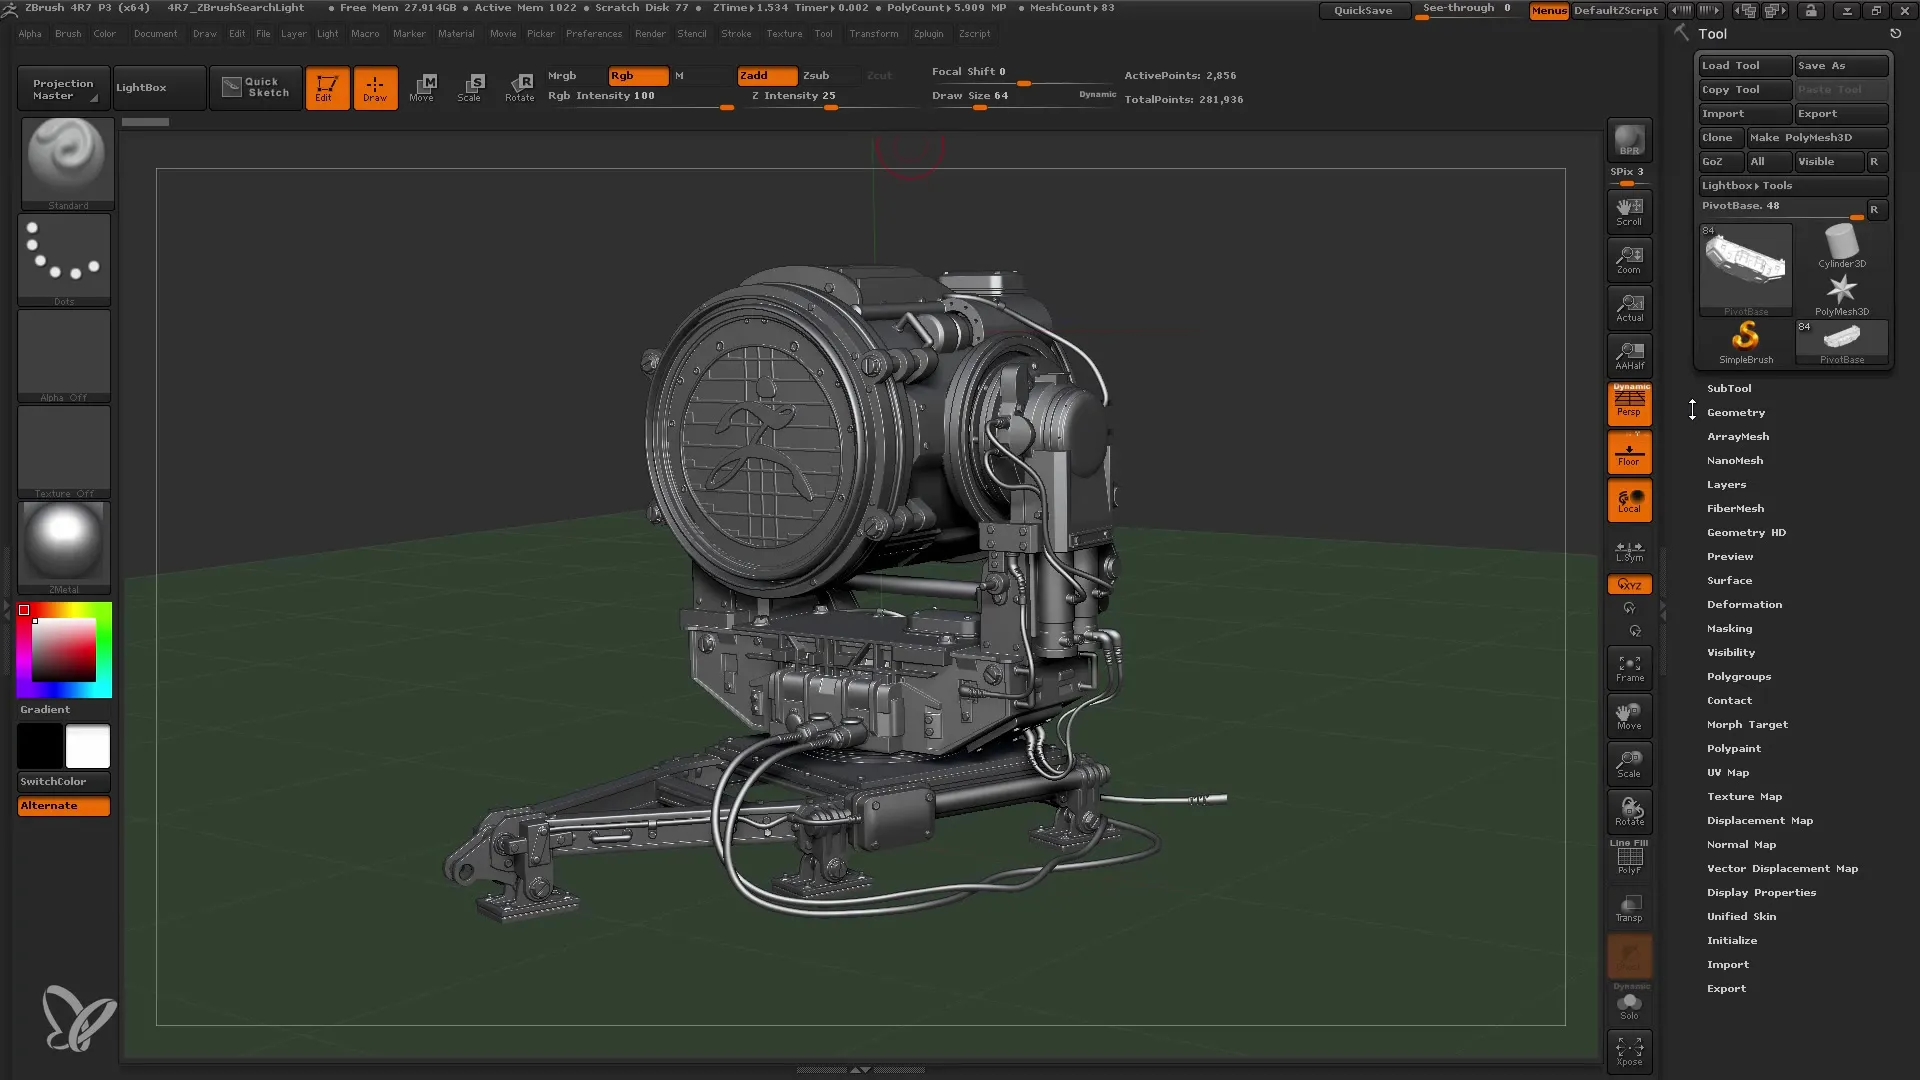The image size is (1920, 1080).
Task: Expand the Deformation panel section
Action: tap(1745, 604)
